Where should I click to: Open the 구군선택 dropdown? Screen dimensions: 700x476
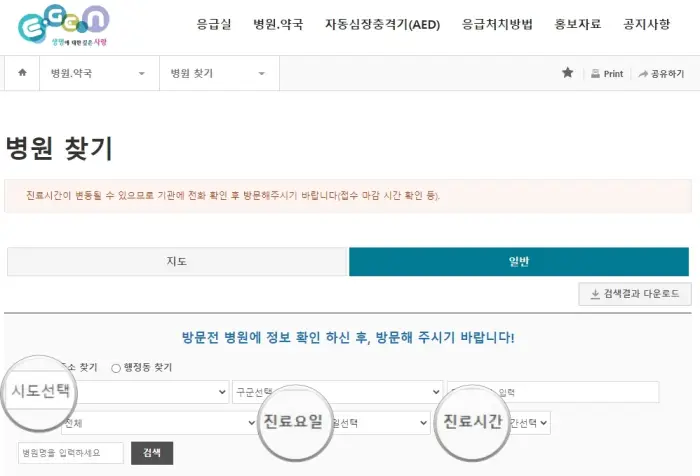pos(338,392)
